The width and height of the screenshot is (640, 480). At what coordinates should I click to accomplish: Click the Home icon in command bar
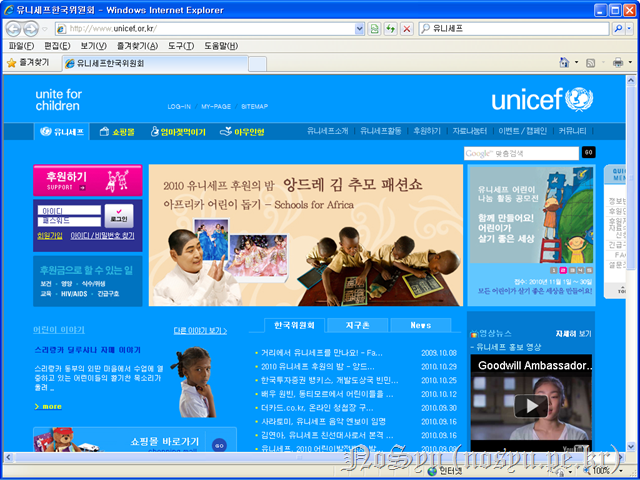[565, 62]
